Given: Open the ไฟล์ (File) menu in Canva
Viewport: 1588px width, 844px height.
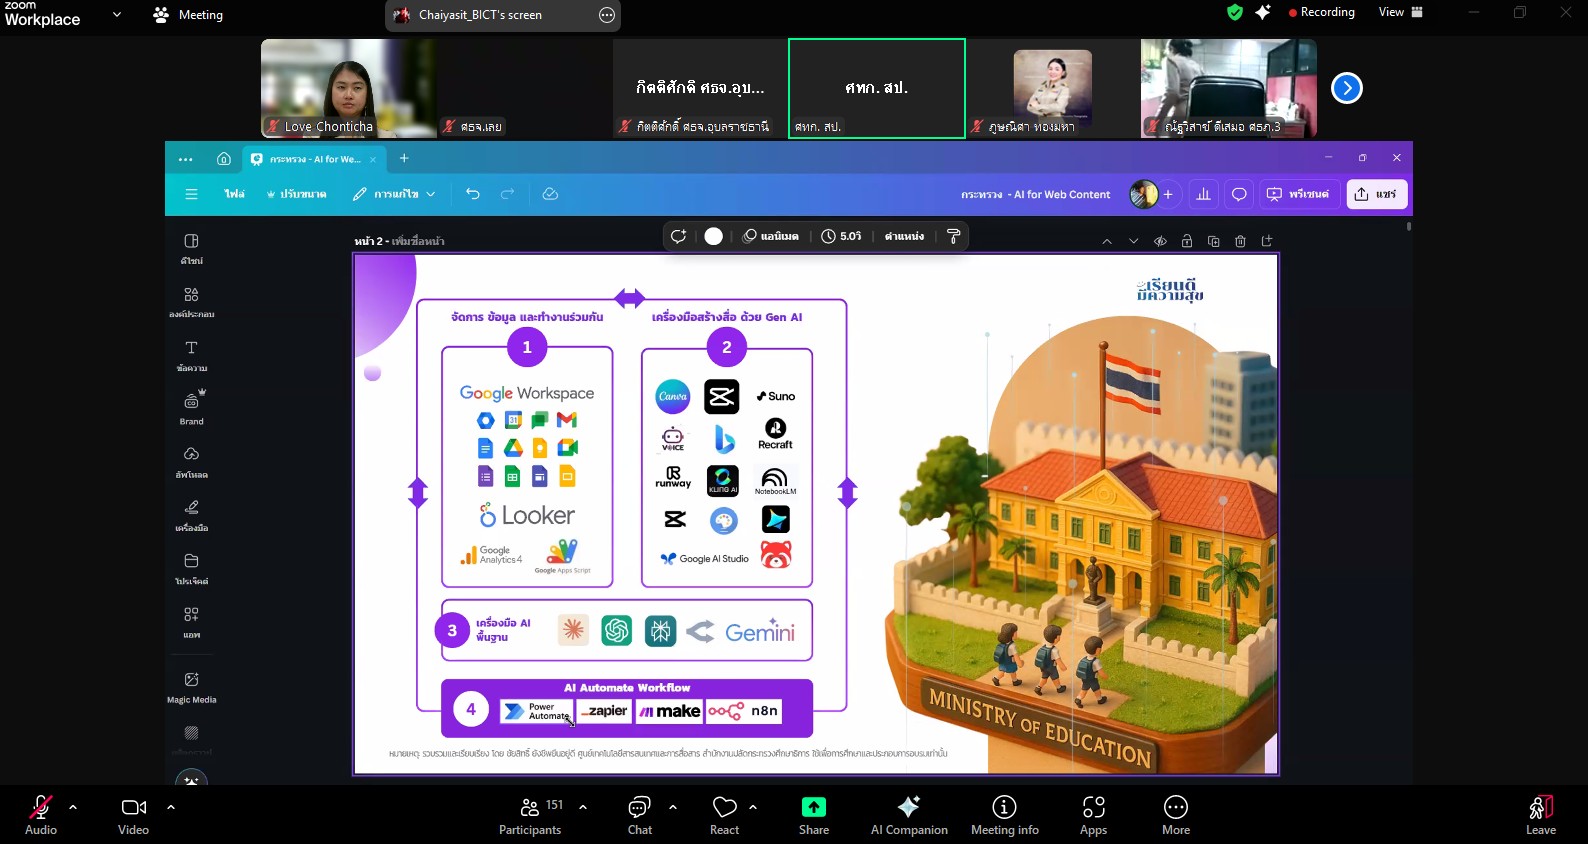Looking at the screenshot, I should [234, 194].
